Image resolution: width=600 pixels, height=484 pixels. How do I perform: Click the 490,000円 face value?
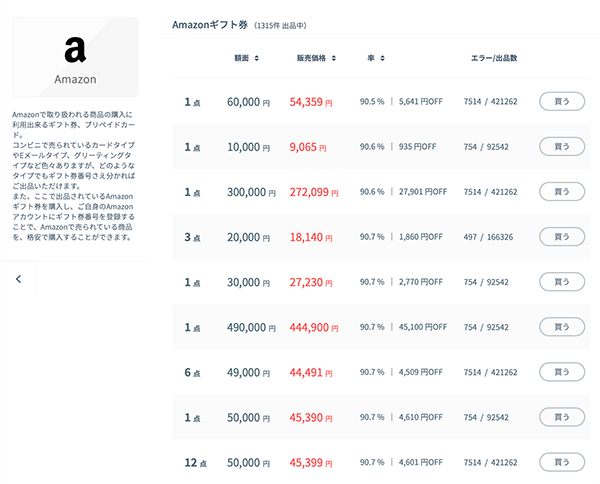tap(251, 328)
